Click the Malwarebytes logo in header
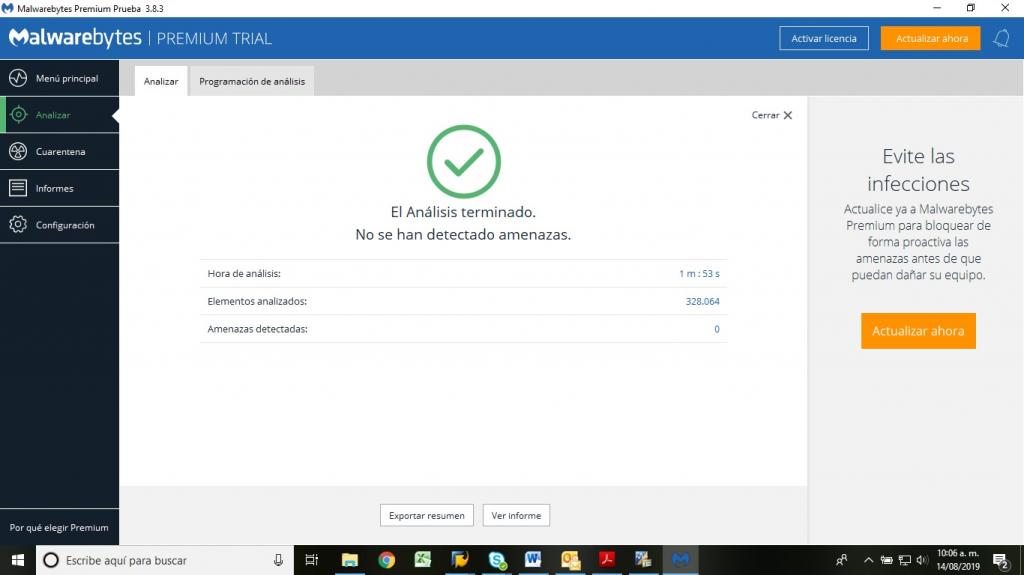1024x575 pixels. [75, 38]
